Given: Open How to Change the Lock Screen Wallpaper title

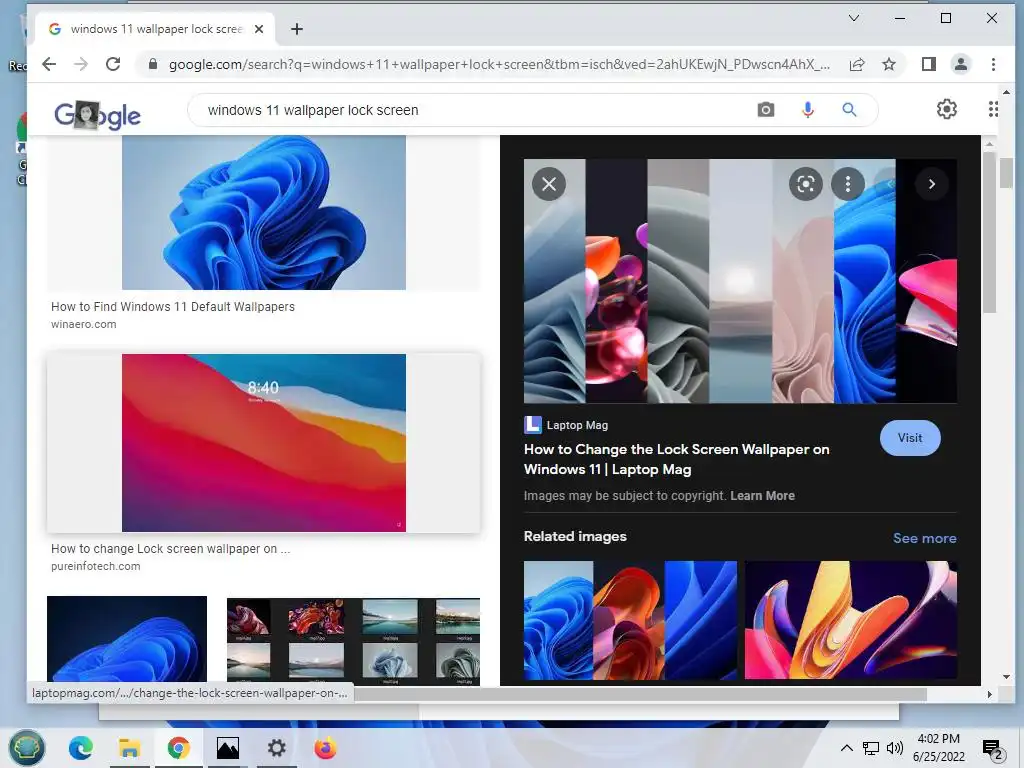Looking at the screenshot, I should pyautogui.click(x=677, y=459).
